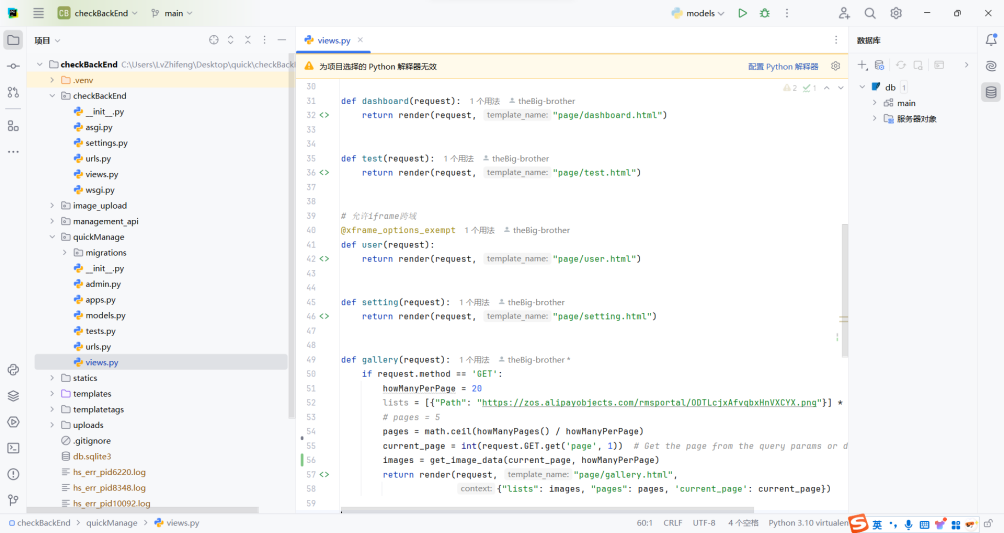The image size is (1004, 533).
Task: Click the Run button in the toolbar
Action: (x=742, y=13)
